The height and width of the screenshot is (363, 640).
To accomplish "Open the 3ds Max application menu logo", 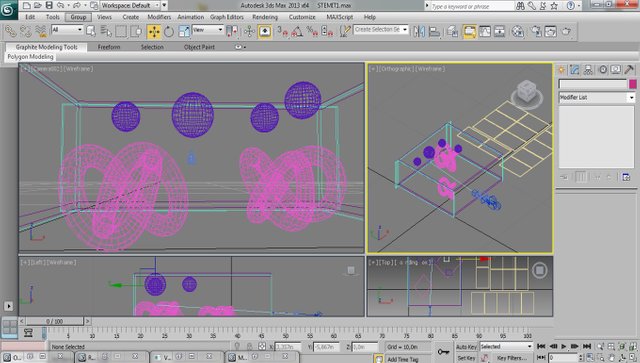I will click(8, 9).
